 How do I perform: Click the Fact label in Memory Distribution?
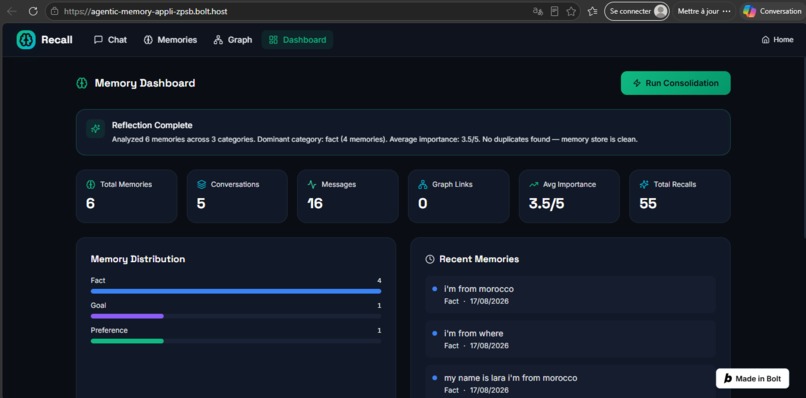(x=98, y=280)
